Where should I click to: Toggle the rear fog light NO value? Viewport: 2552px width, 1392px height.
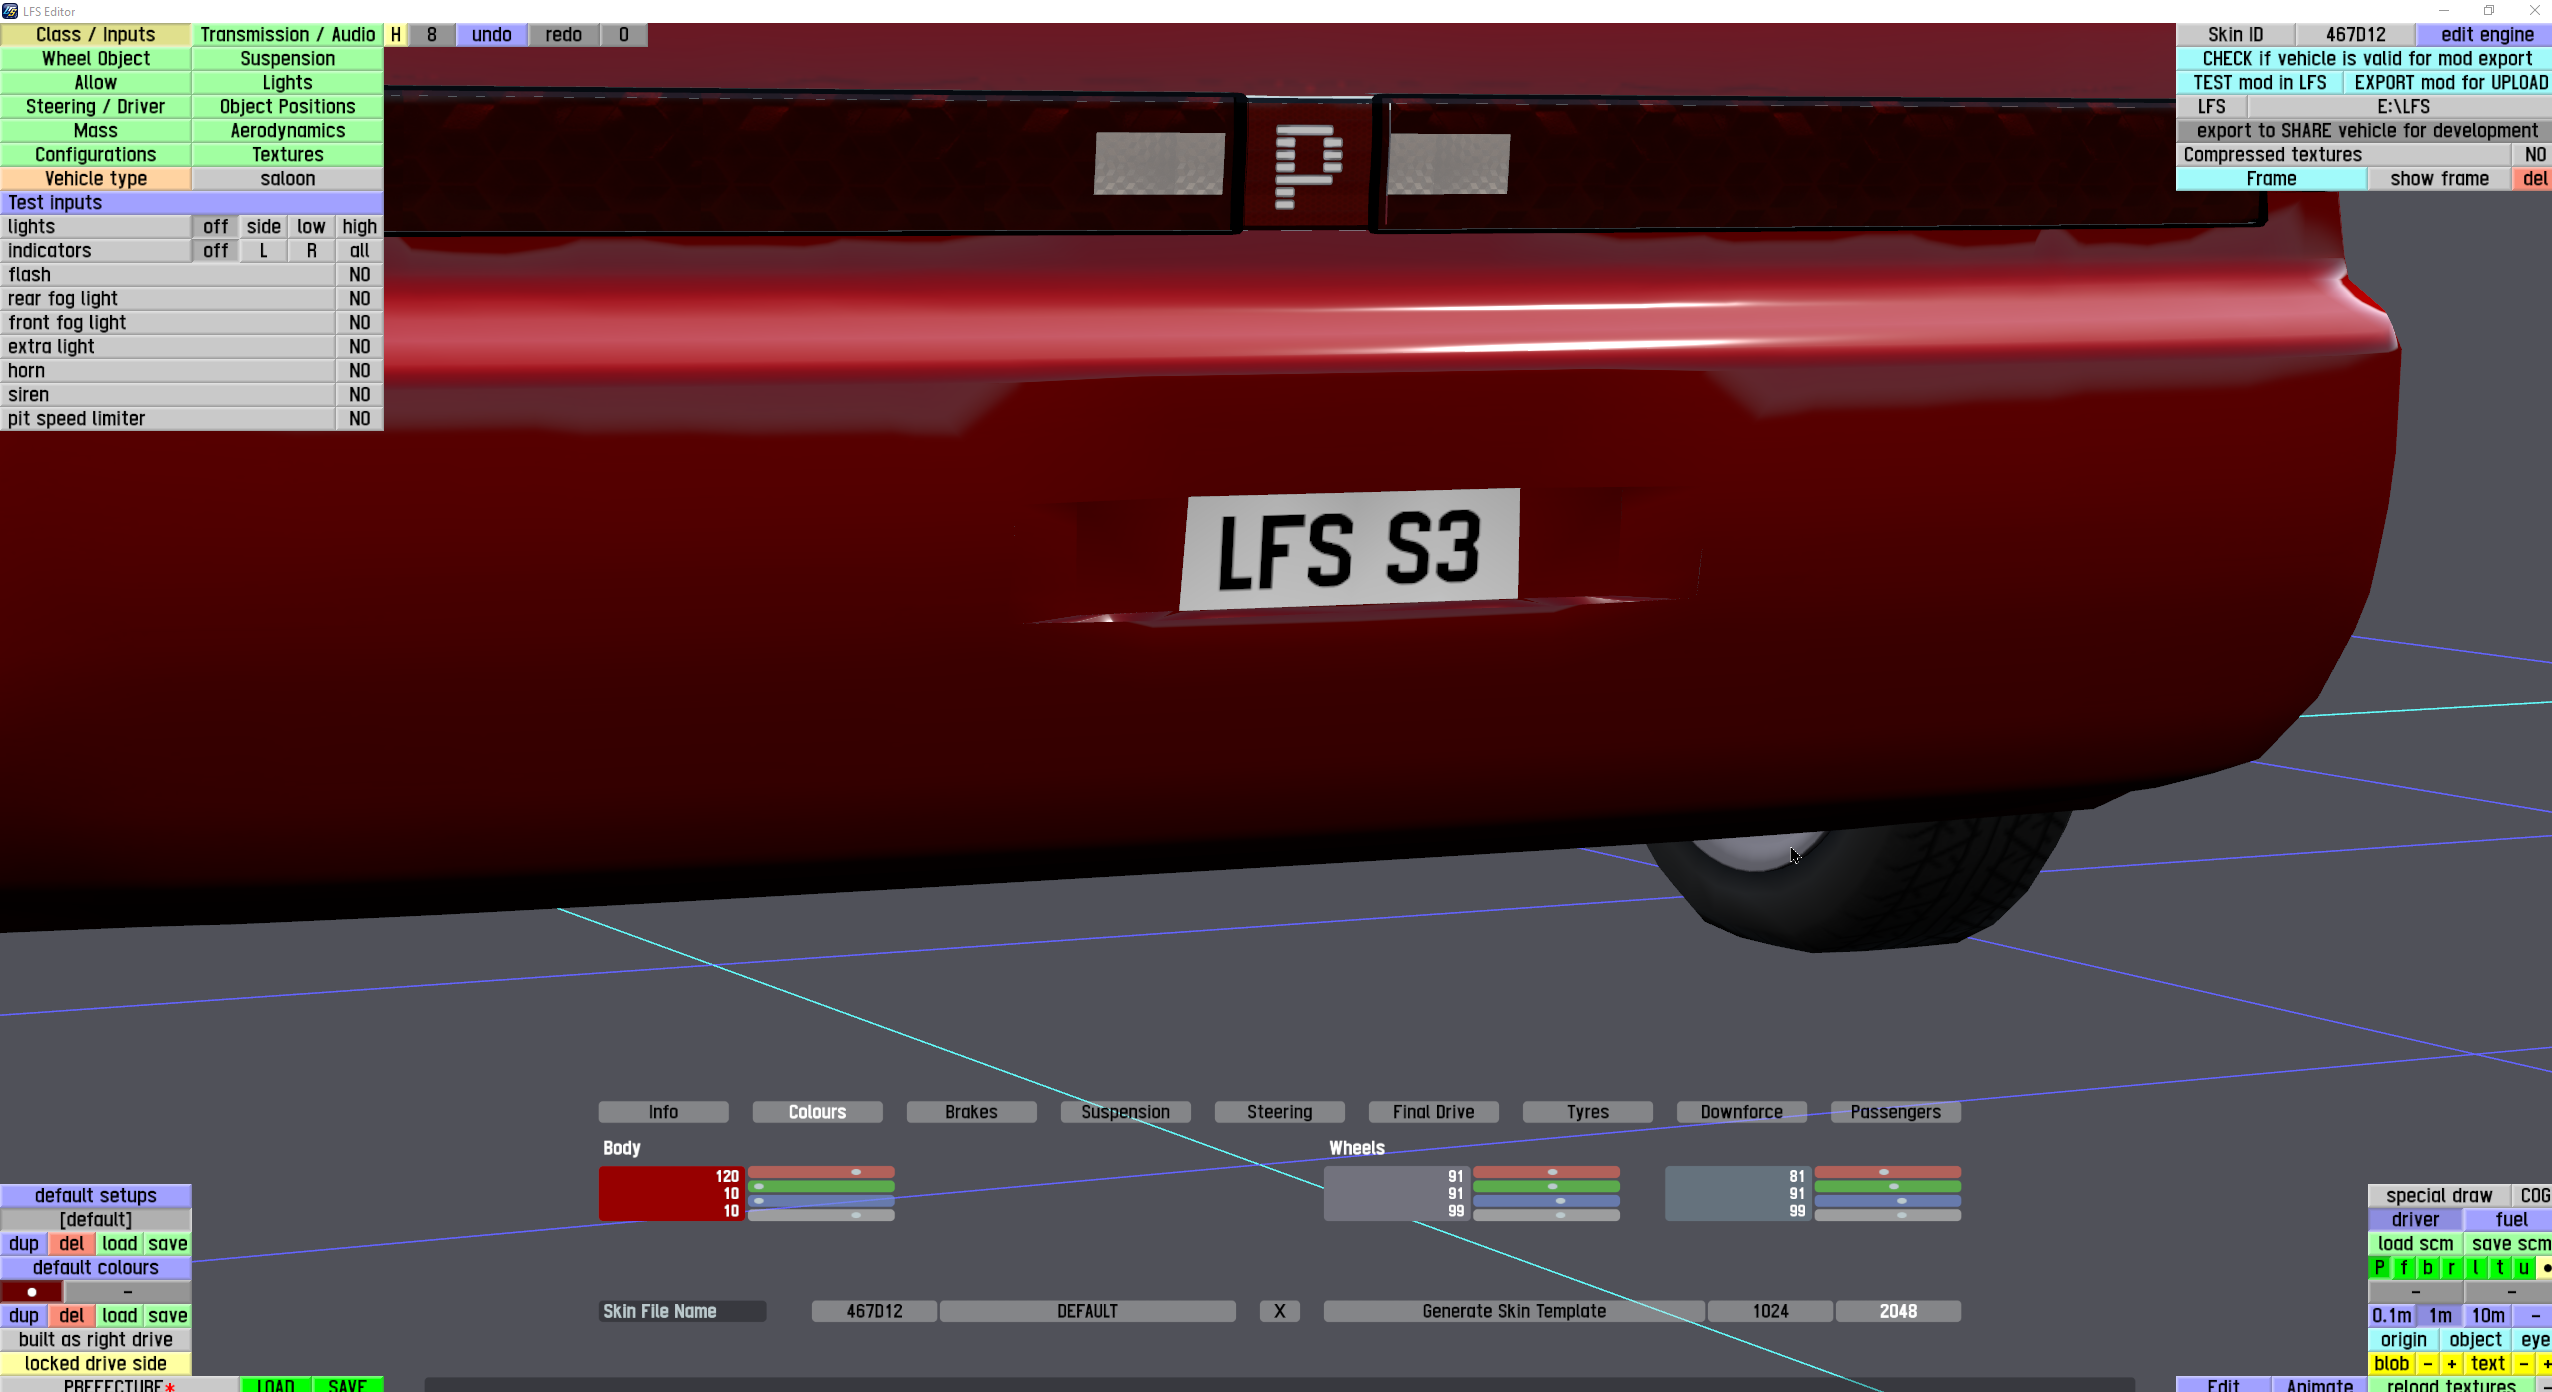[359, 299]
